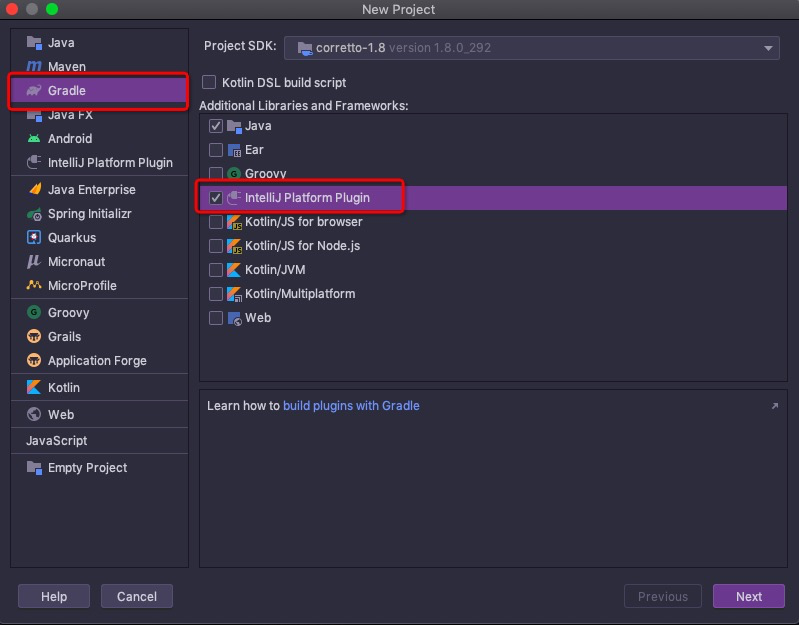Click the 'Micronaut' label text
Image resolution: width=799 pixels, height=625 pixels.
[76, 262]
